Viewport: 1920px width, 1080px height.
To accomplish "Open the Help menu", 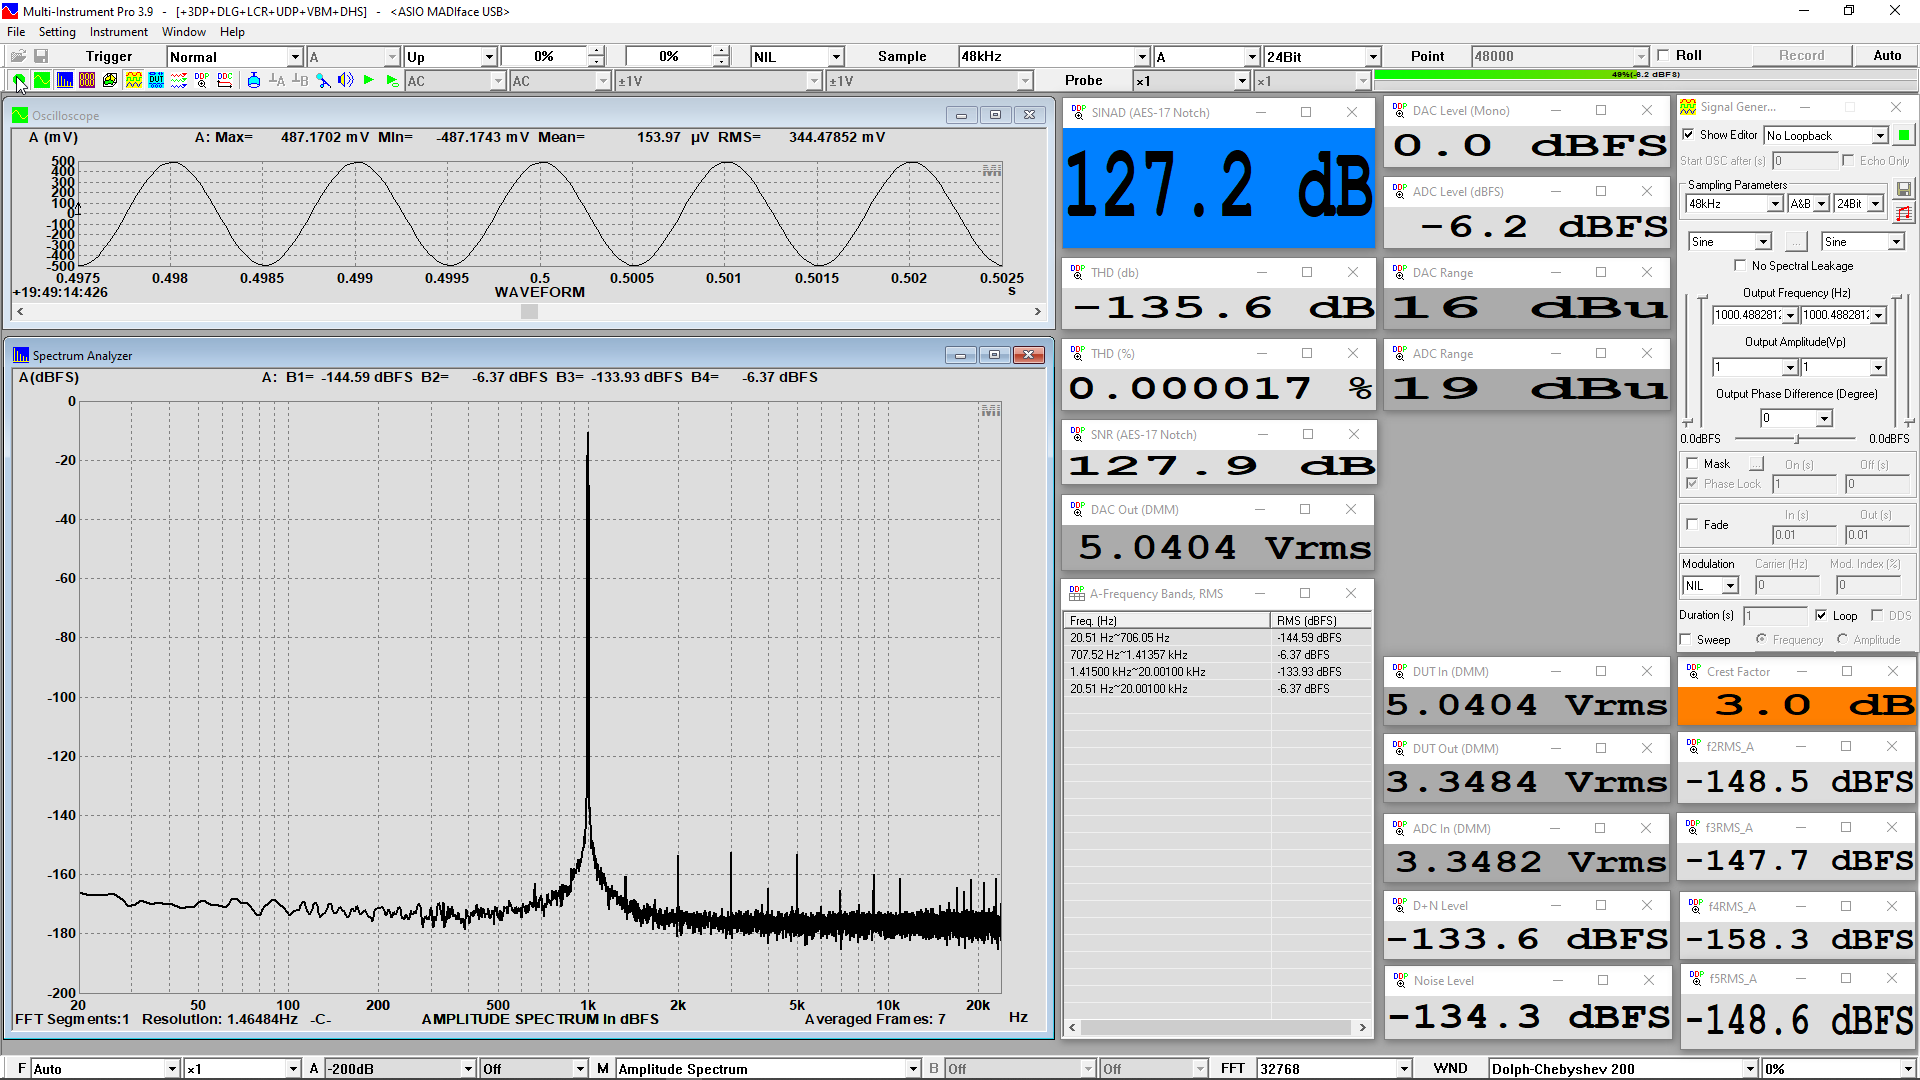I will tap(232, 32).
